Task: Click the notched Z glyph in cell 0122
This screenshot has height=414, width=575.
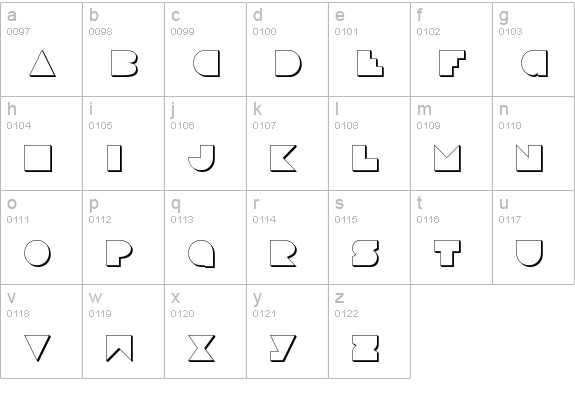Action: point(365,348)
